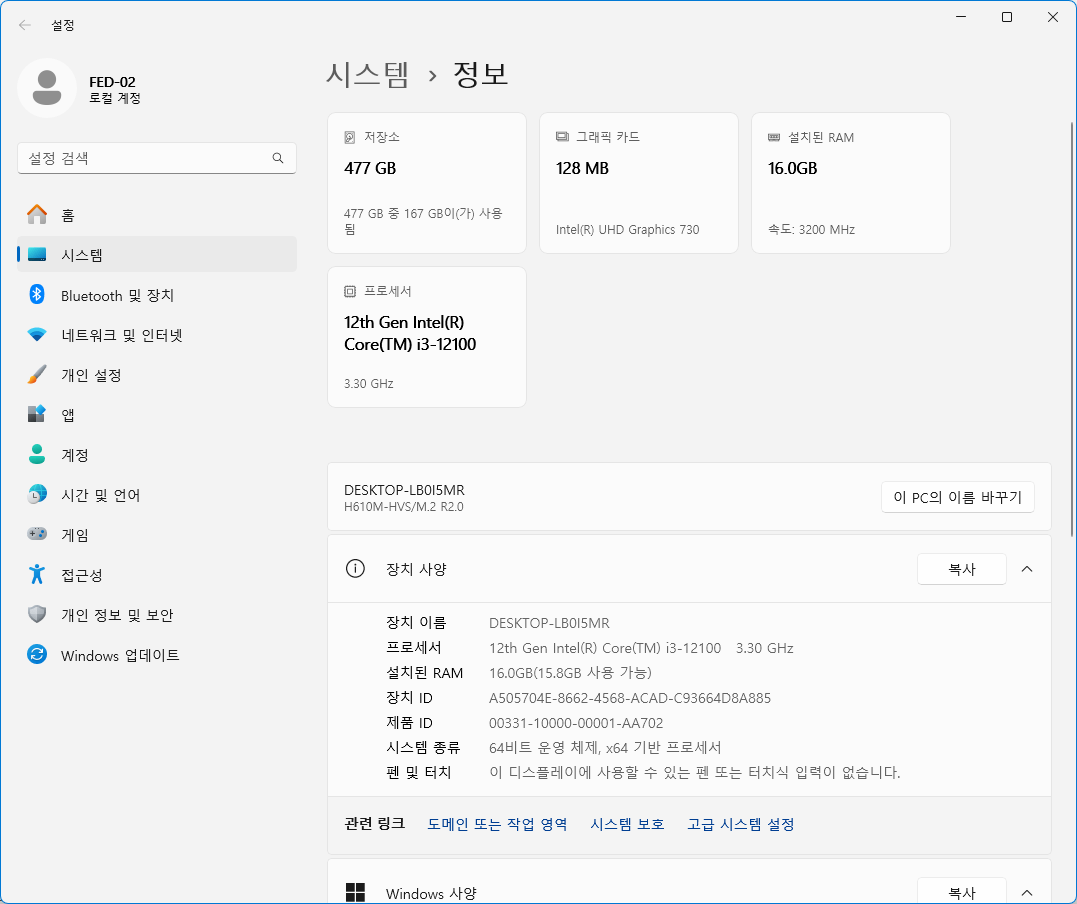Viewport: 1077px width, 904px height.
Task: Open 도메인 또는 작업 영역 link
Action: [497, 824]
